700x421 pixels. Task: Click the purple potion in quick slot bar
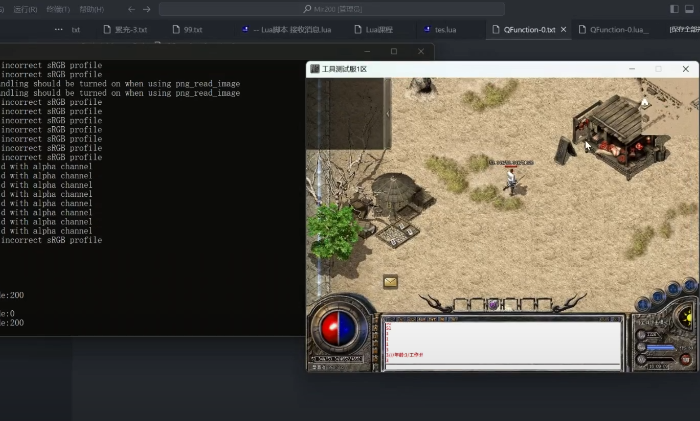pyautogui.click(x=492, y=304)
